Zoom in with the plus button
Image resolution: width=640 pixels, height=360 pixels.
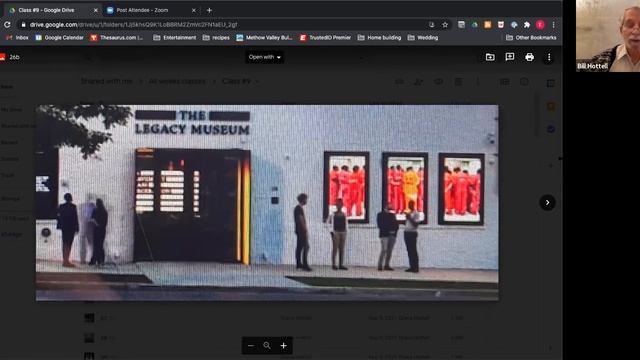283,346
